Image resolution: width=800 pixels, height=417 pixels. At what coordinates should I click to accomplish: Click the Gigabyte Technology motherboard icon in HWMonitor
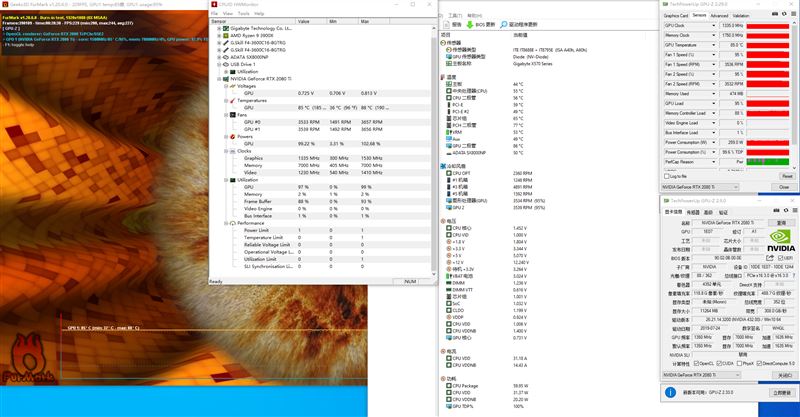click(226, 29)
